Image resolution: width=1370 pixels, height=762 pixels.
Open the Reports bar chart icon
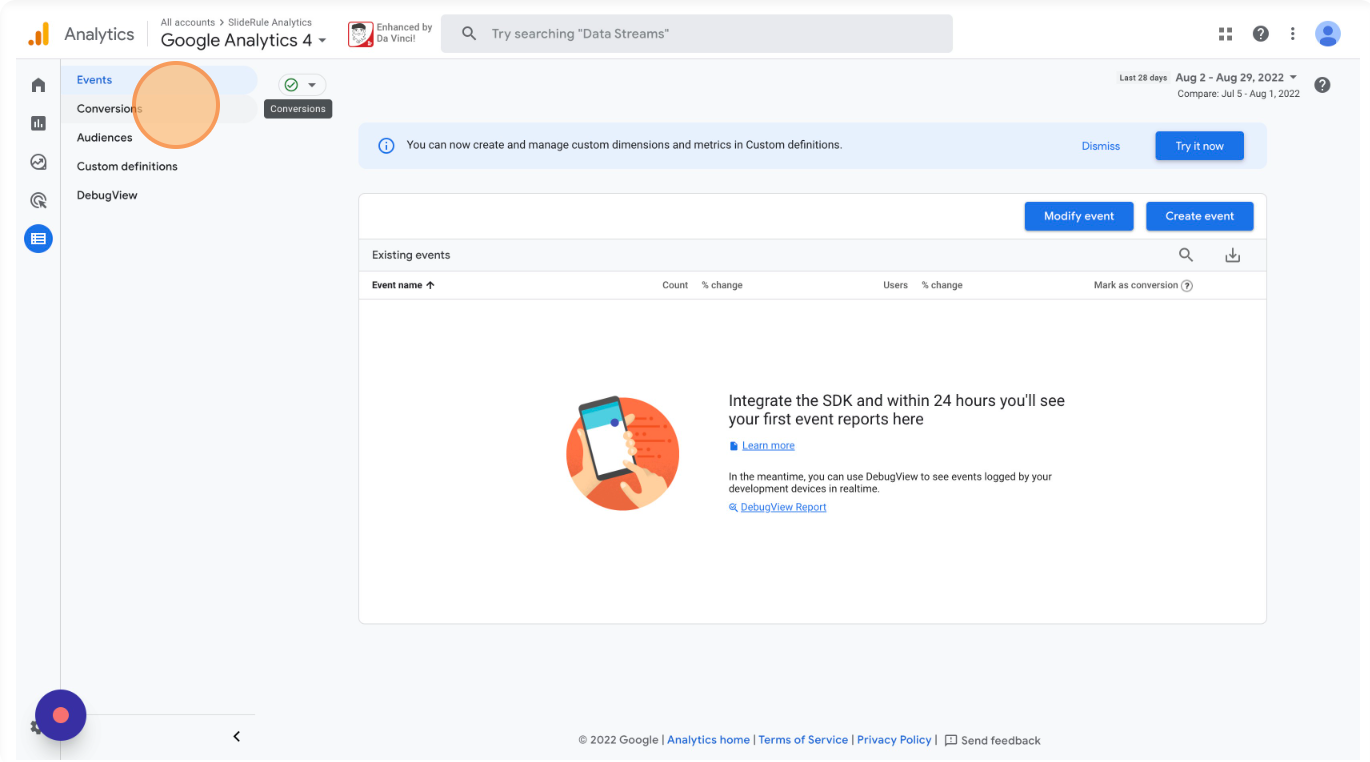[x=38, y=123]
